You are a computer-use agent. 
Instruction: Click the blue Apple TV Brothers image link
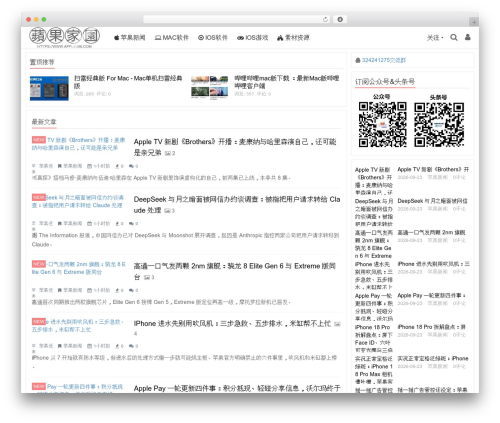(x=78, y=144)
